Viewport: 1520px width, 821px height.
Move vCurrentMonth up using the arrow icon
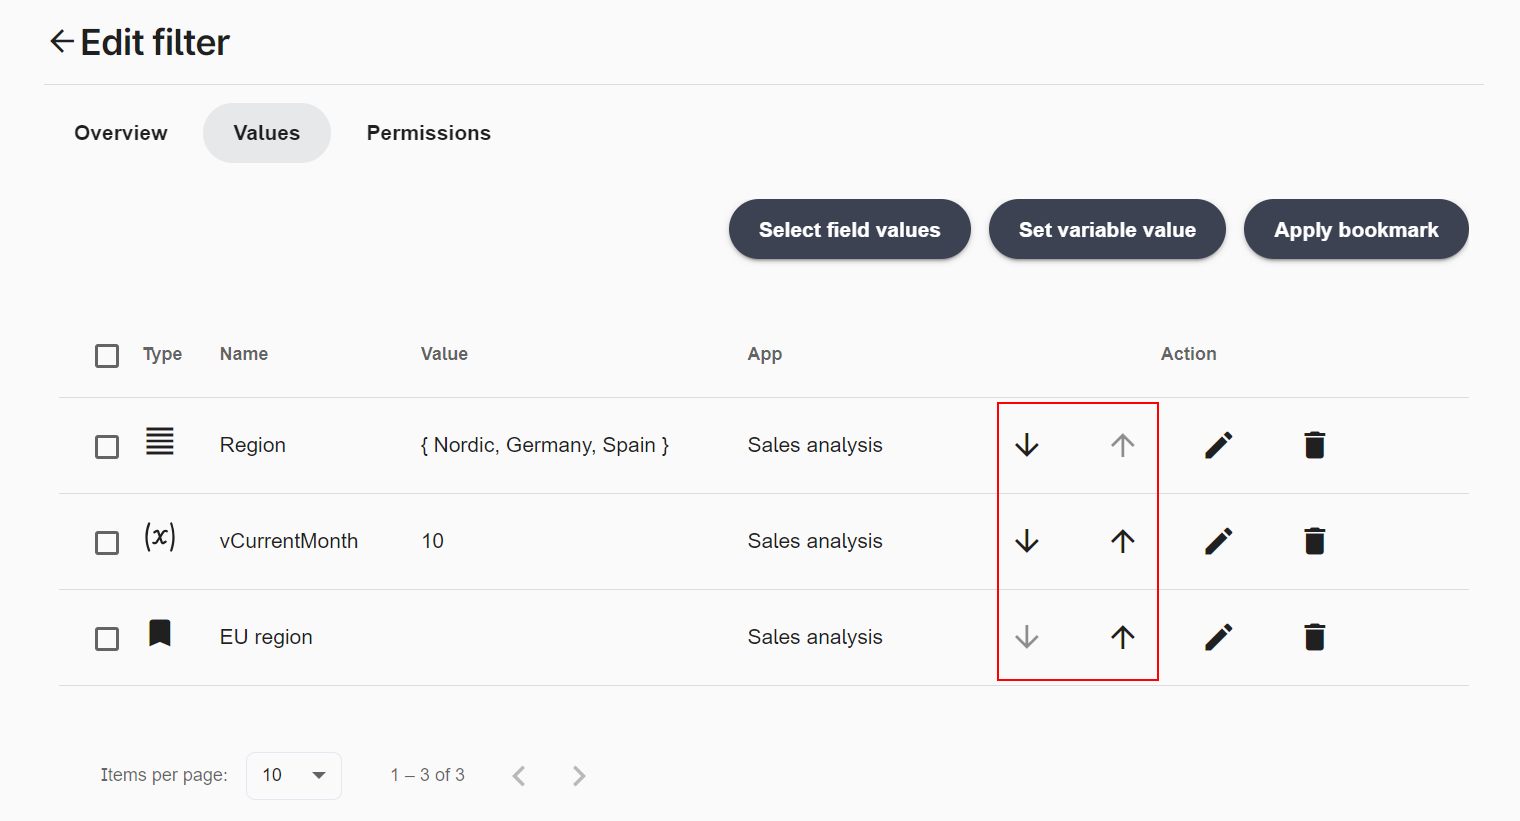click(x=1122, y=541)
